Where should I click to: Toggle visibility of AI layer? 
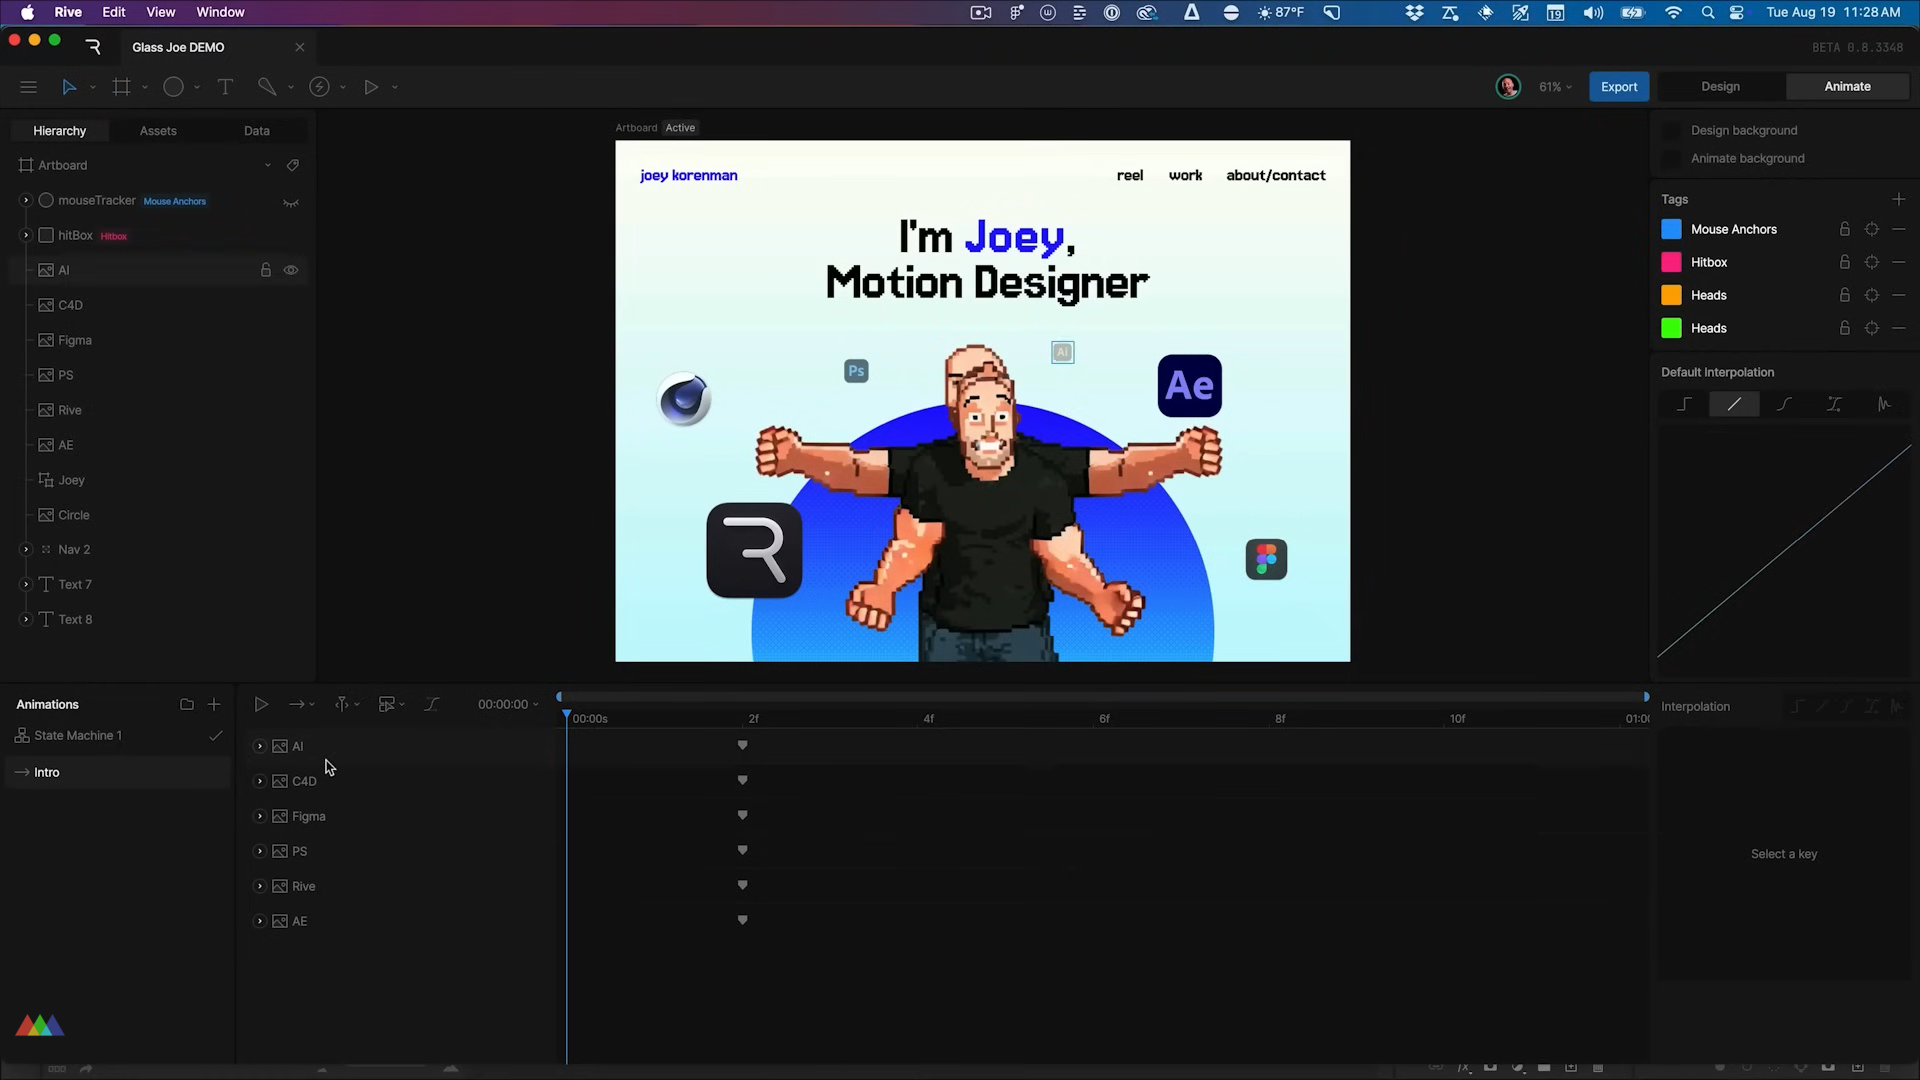click(291, 270)
